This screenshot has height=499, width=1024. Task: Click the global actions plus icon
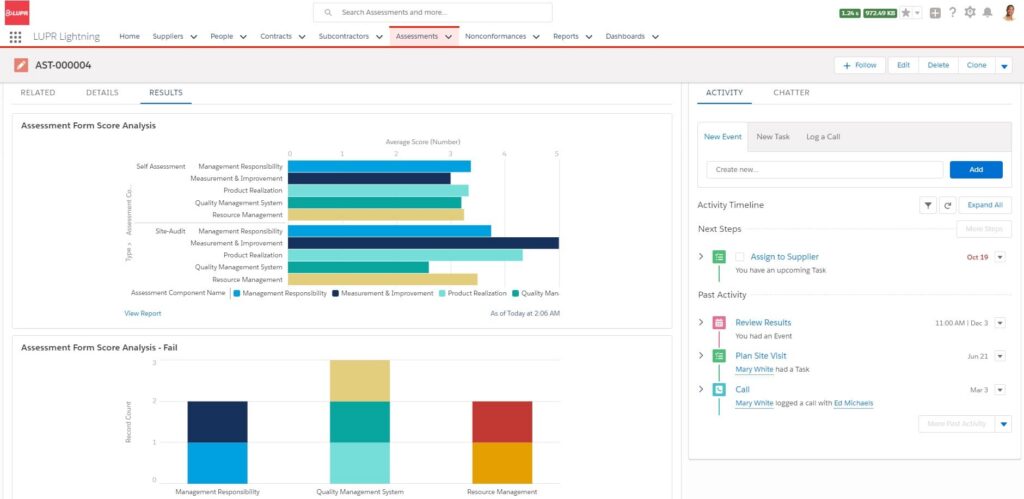(934, 12)
